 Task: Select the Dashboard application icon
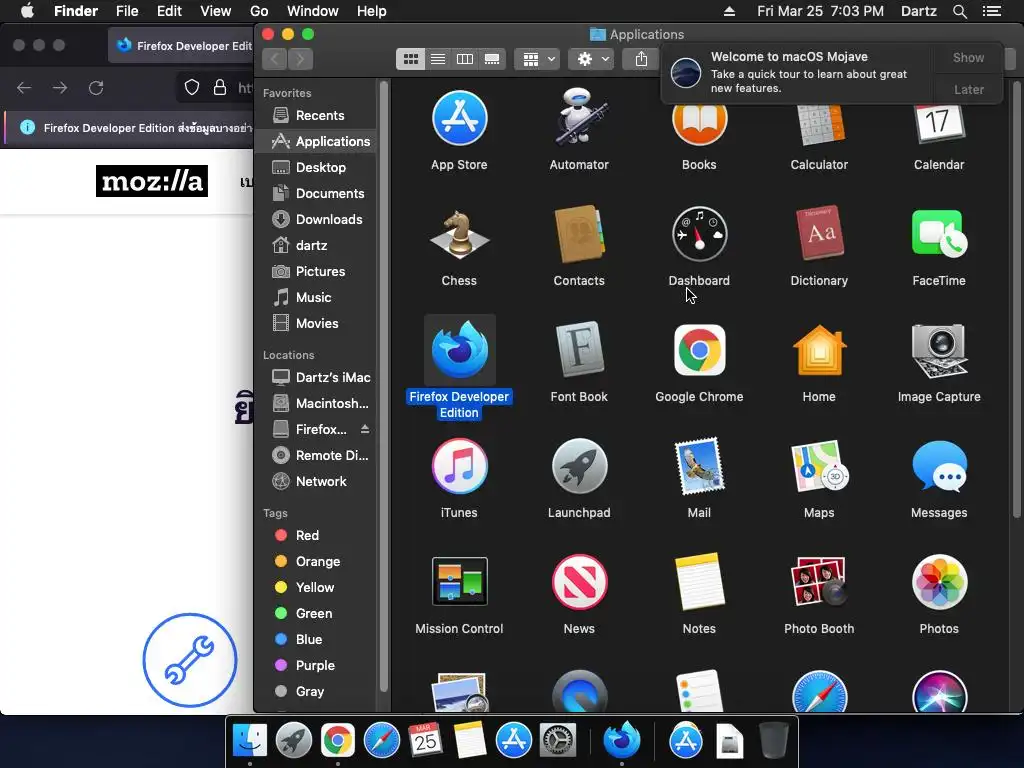[x=699, y=234]
